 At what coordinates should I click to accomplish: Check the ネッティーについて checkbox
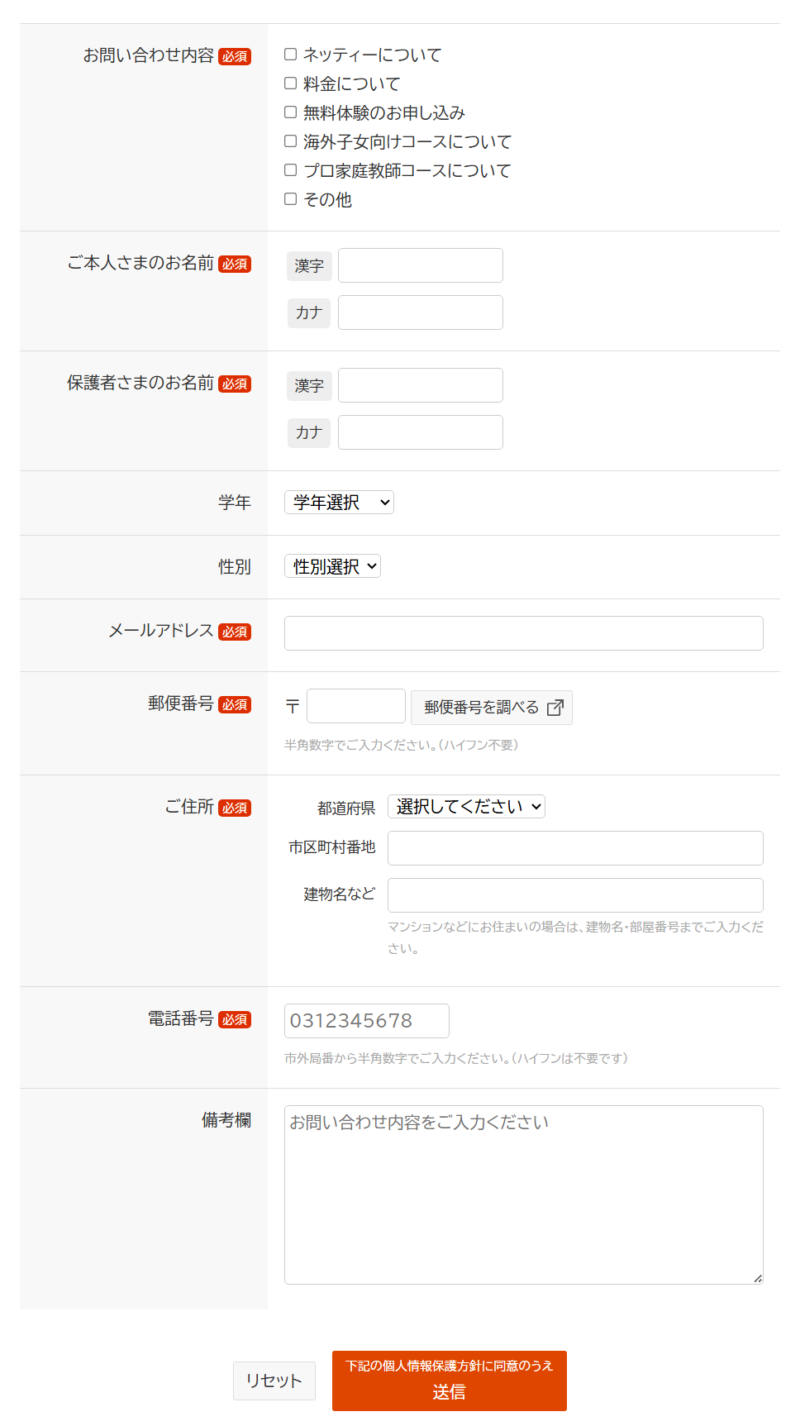[x=291, y=55]
